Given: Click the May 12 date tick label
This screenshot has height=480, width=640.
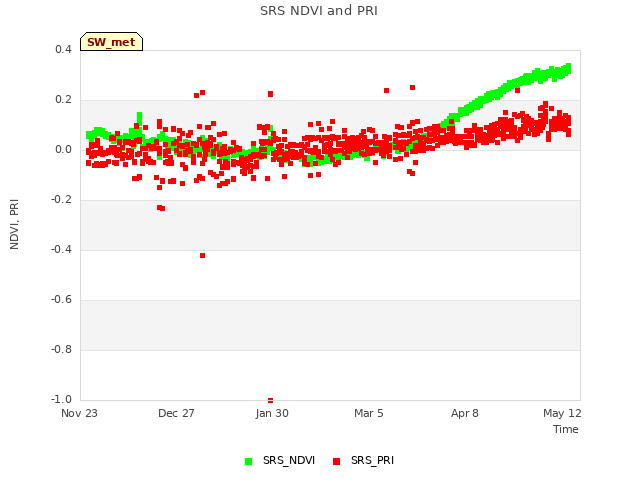Looking at the screenshot, I should [562, 413].
